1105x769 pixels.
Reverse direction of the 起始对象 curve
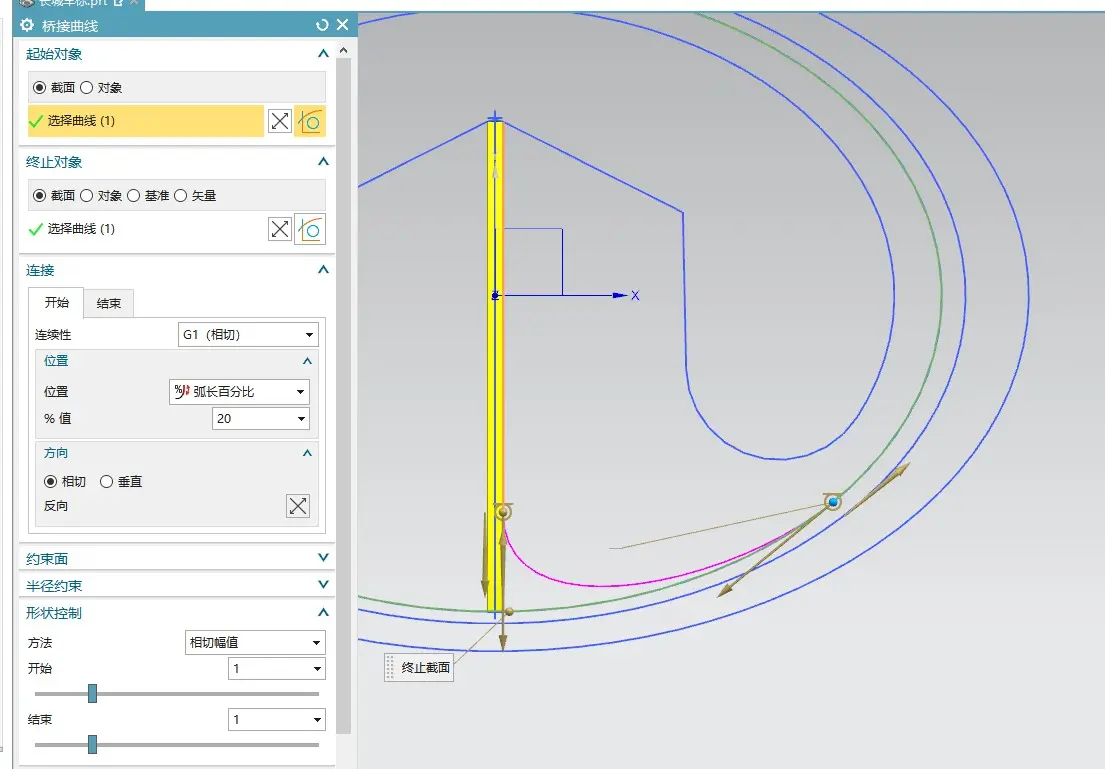[280, 121]
